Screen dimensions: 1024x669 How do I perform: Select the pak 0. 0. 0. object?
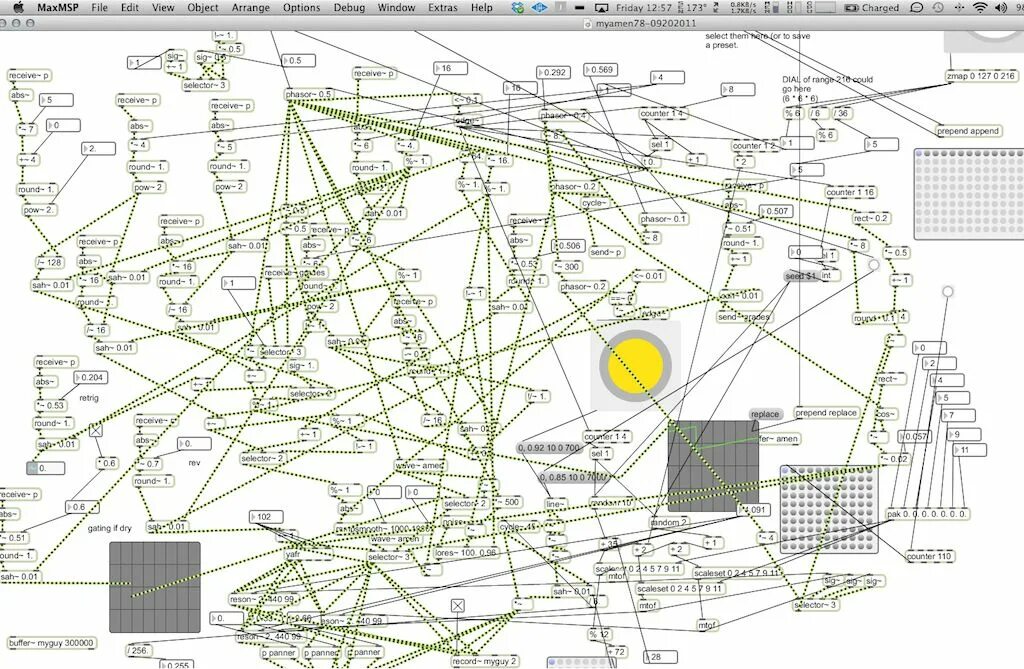927,514
